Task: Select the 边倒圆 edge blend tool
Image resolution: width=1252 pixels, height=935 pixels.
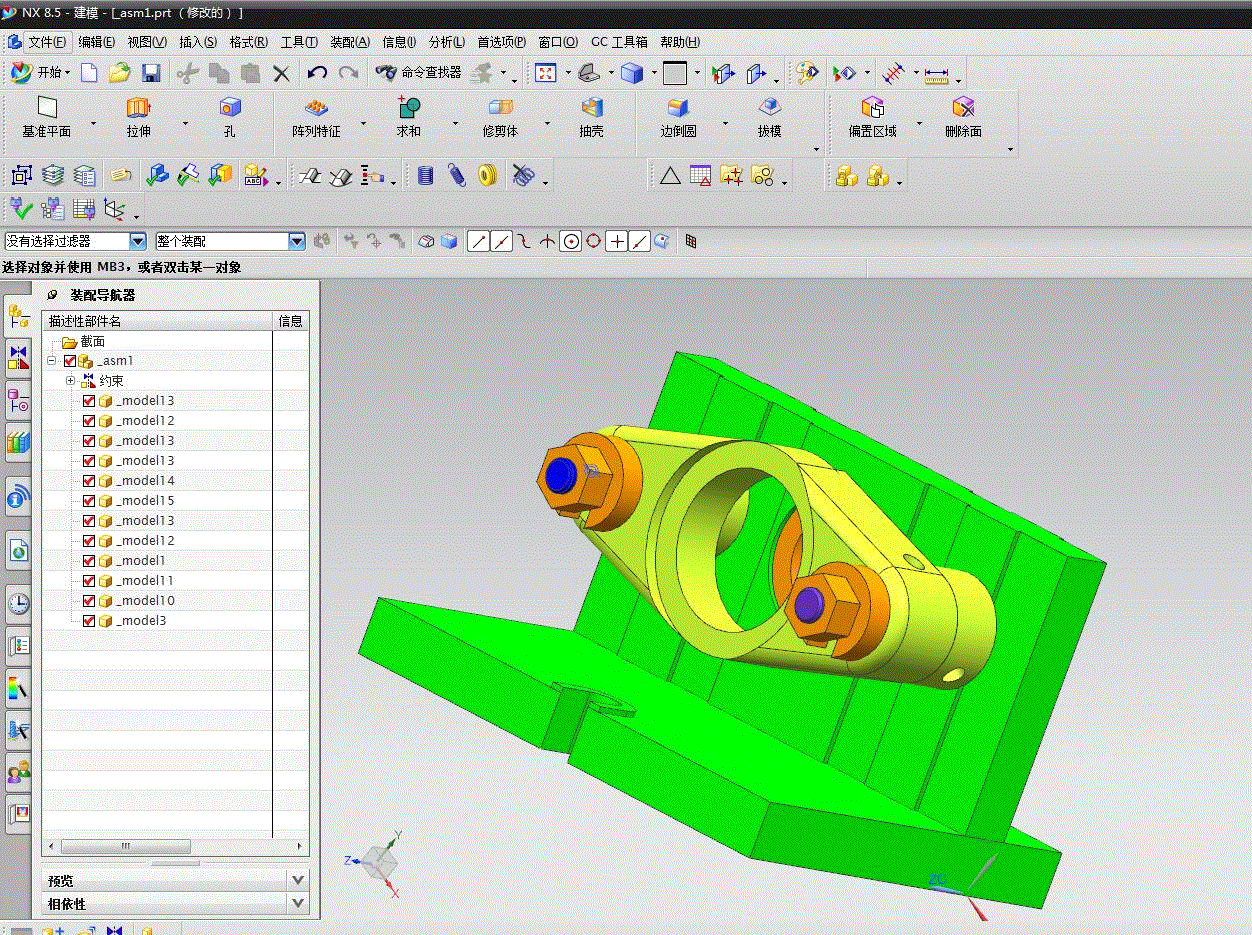Action: click(678, 118)
